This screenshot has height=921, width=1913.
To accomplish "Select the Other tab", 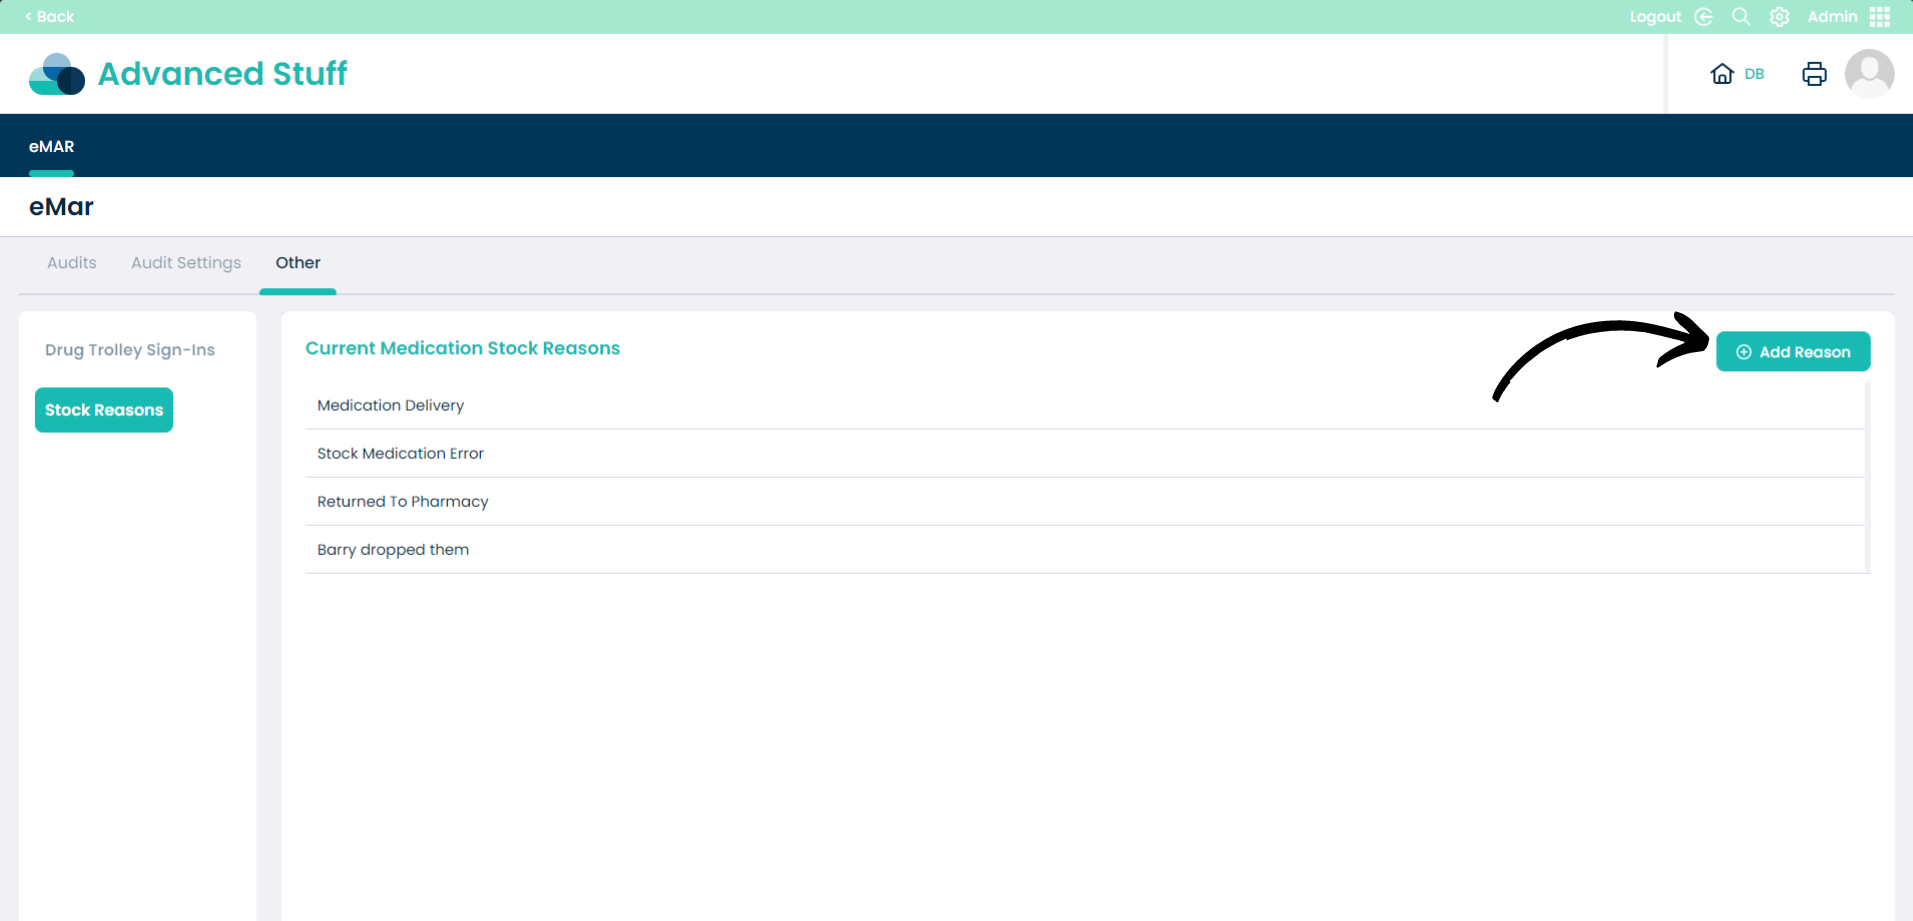I will [298, 262].
